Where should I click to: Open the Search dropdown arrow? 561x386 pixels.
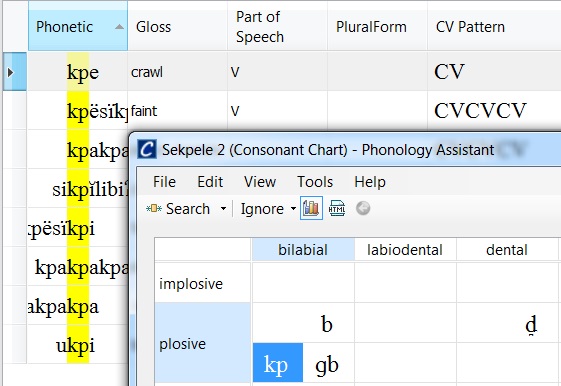pyautogui.click(x=223, y=209)
